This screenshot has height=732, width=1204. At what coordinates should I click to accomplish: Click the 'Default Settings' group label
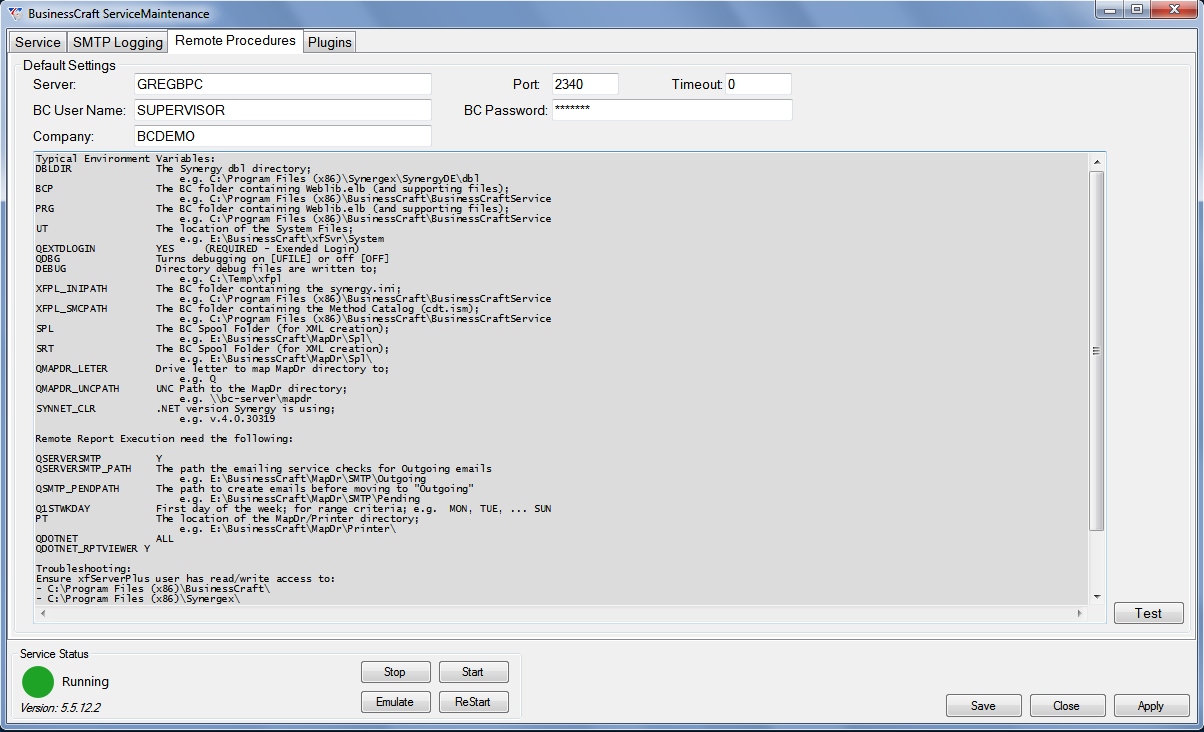point(69,65)
